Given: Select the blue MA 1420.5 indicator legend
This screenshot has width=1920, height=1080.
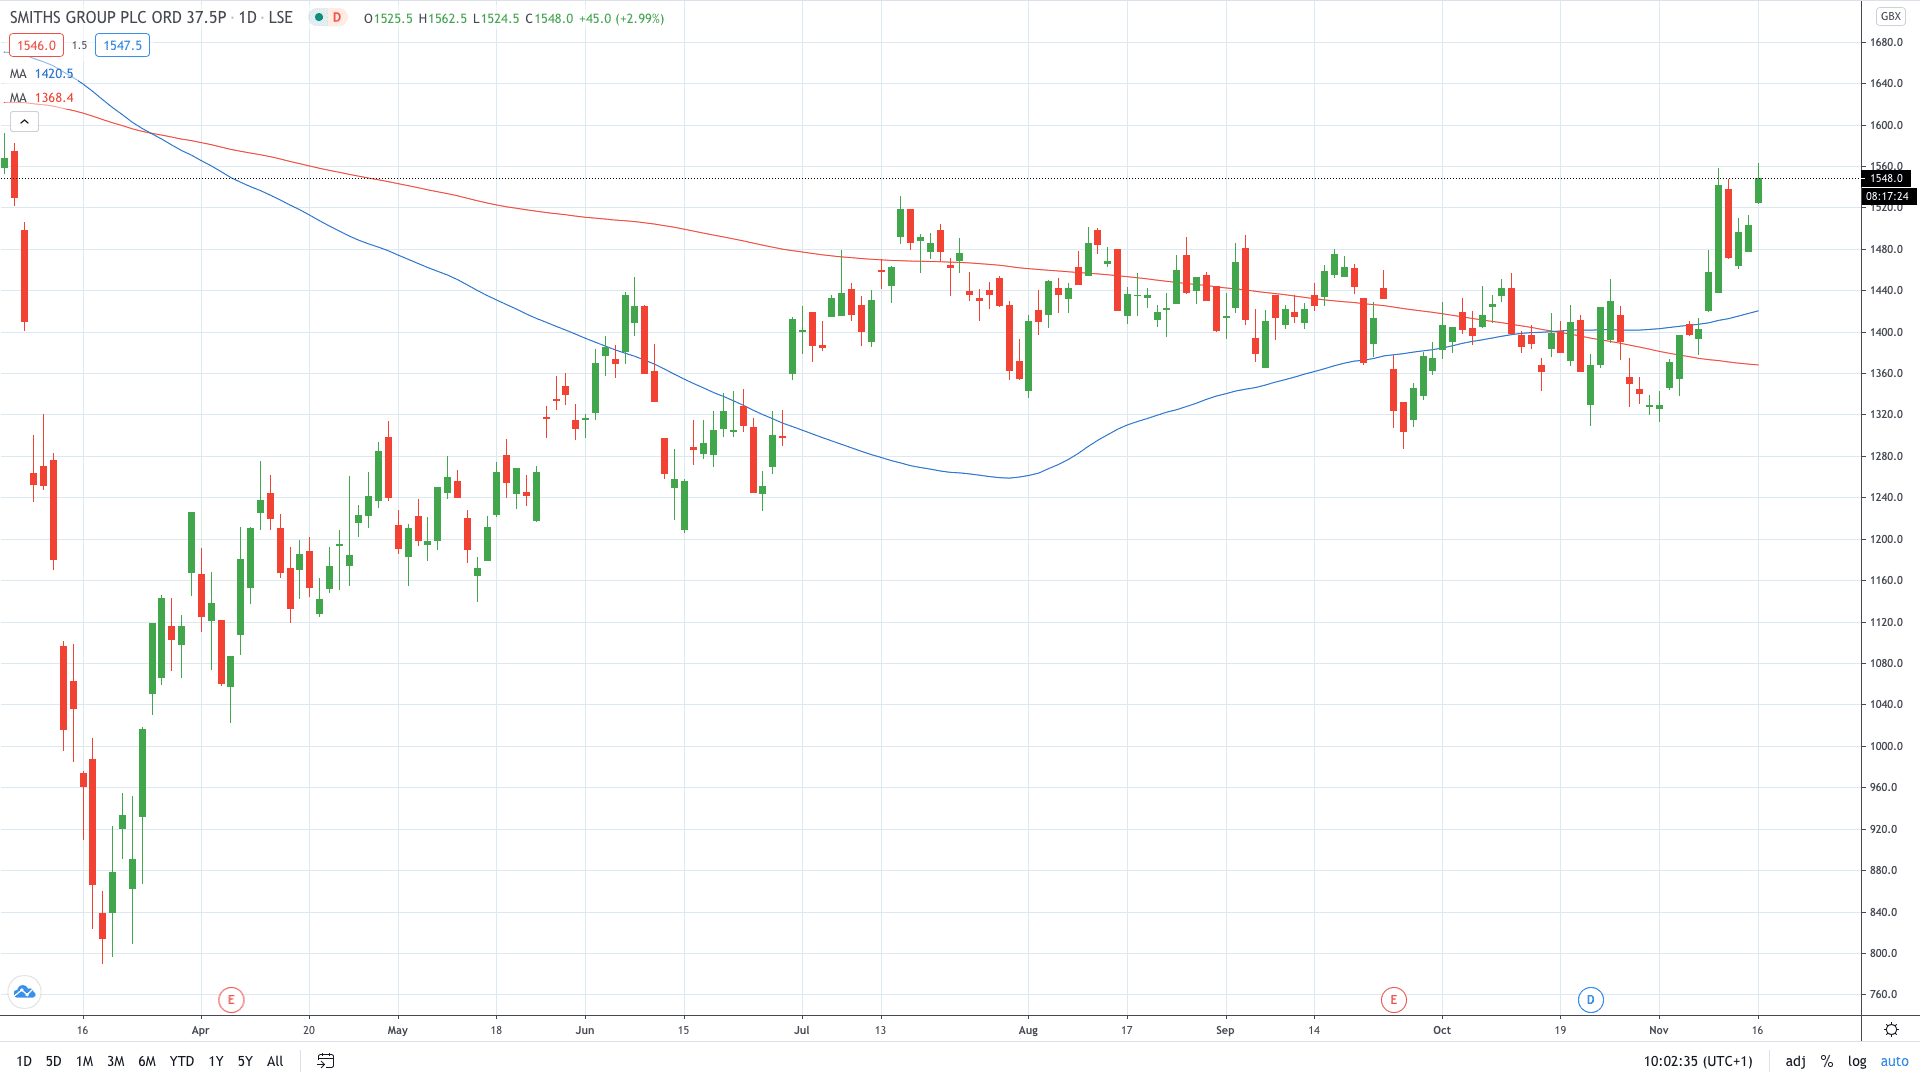Looking at the screenshot, I should tap(42, 73).
